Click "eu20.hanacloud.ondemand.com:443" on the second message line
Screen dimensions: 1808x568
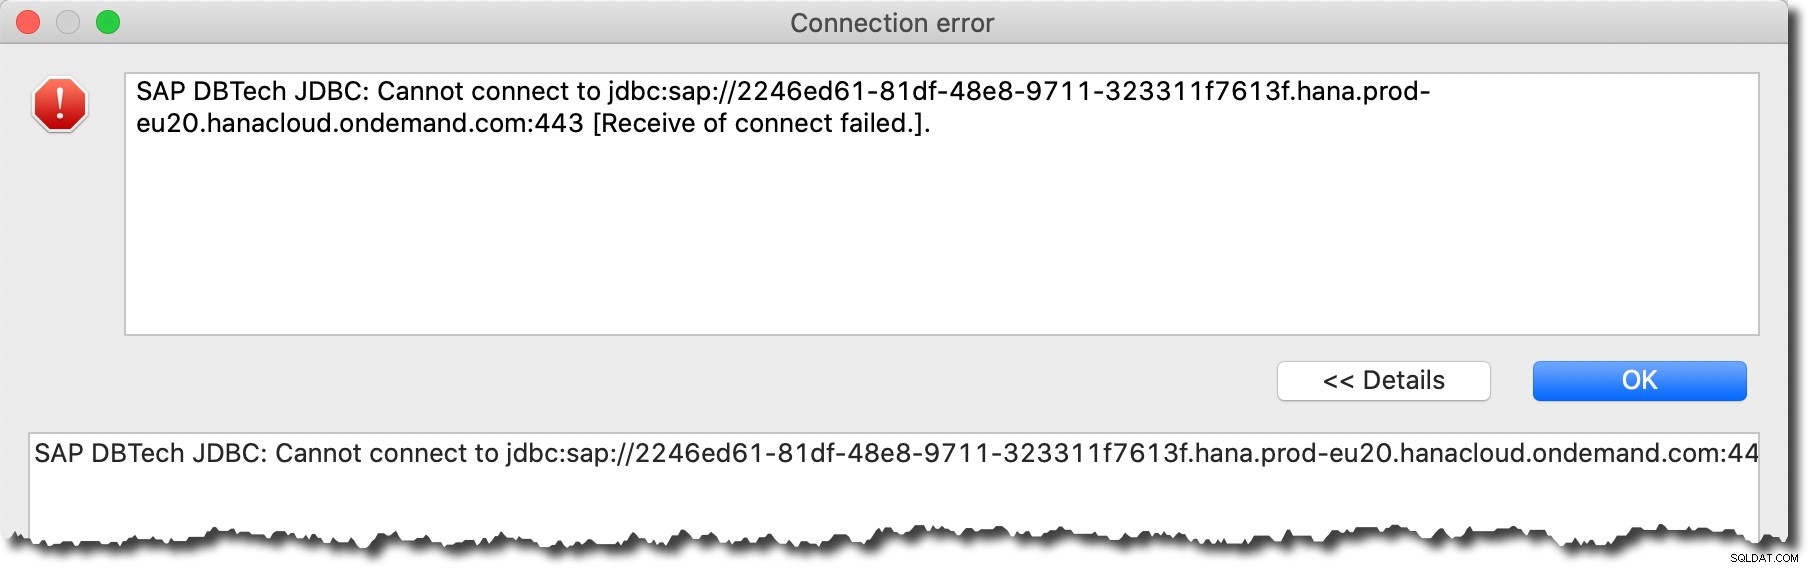pos(360,123)
